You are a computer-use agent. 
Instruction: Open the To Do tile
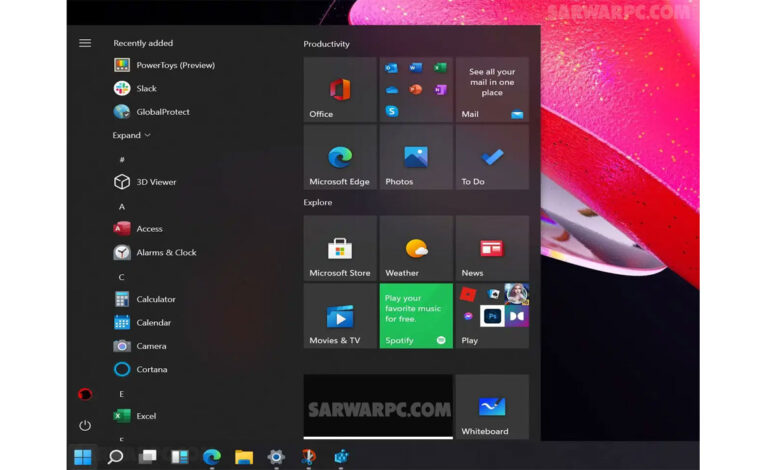492,157
